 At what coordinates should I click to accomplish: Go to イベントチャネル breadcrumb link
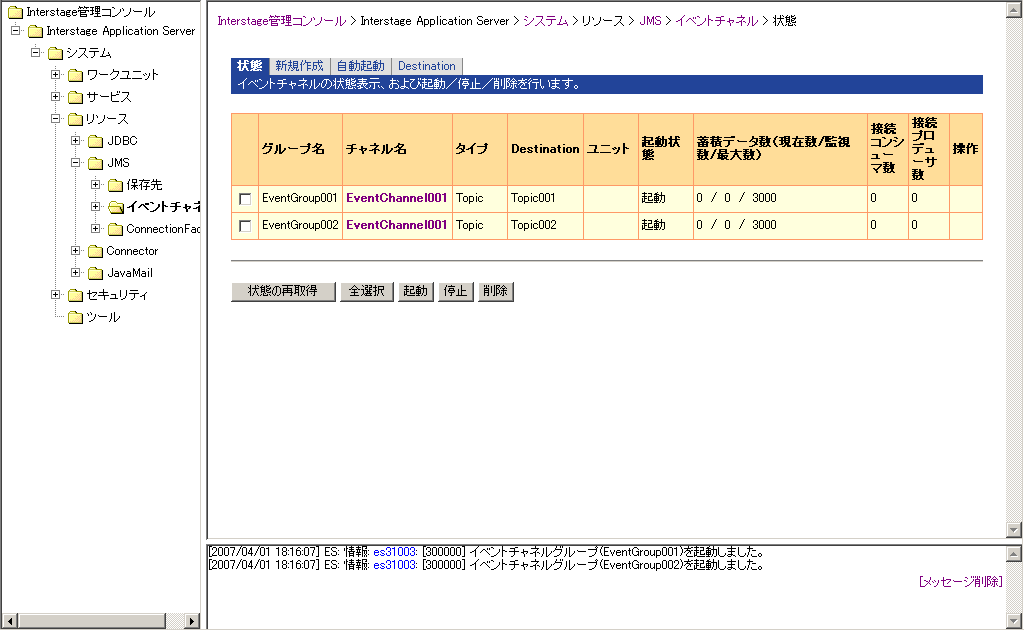pos(716,21)
